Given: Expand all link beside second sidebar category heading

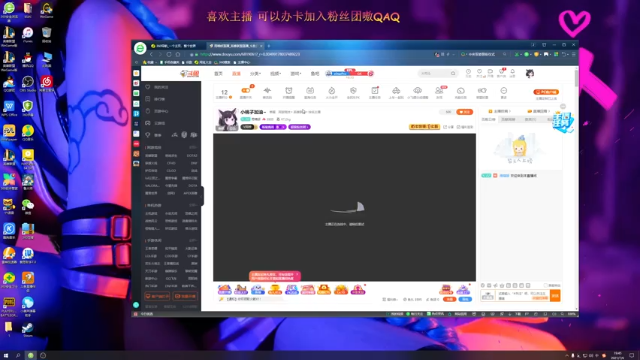Looking at the screenshot, I should (193, 205).
